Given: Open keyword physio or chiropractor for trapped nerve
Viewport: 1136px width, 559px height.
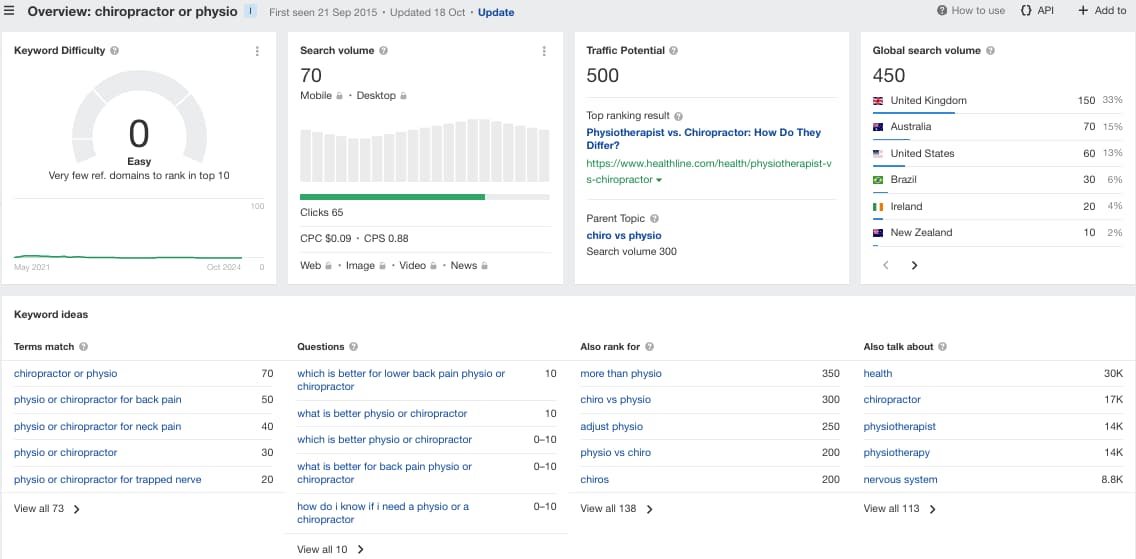Looking at the screenshot, I should pyautogui.click(x=108, y=479).
